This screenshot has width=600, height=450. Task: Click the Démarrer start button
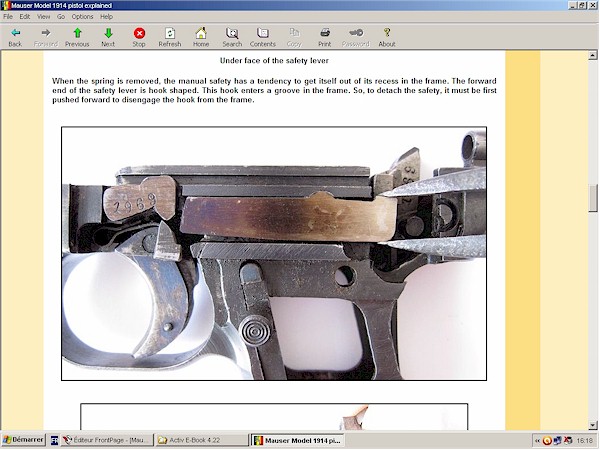(x=24, y=440)
